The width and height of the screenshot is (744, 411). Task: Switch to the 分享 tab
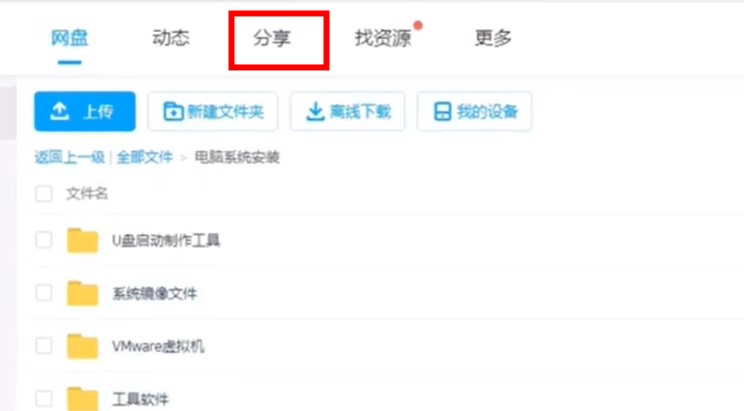[271, 38]
